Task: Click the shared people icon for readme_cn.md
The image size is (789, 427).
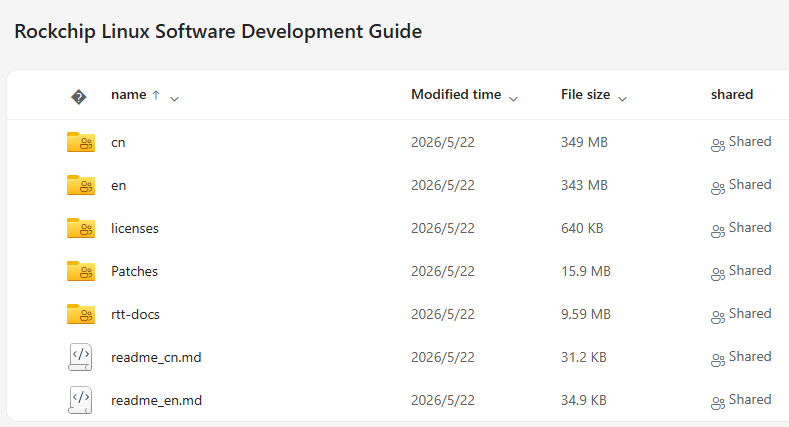Action: (x=718, y=360)
